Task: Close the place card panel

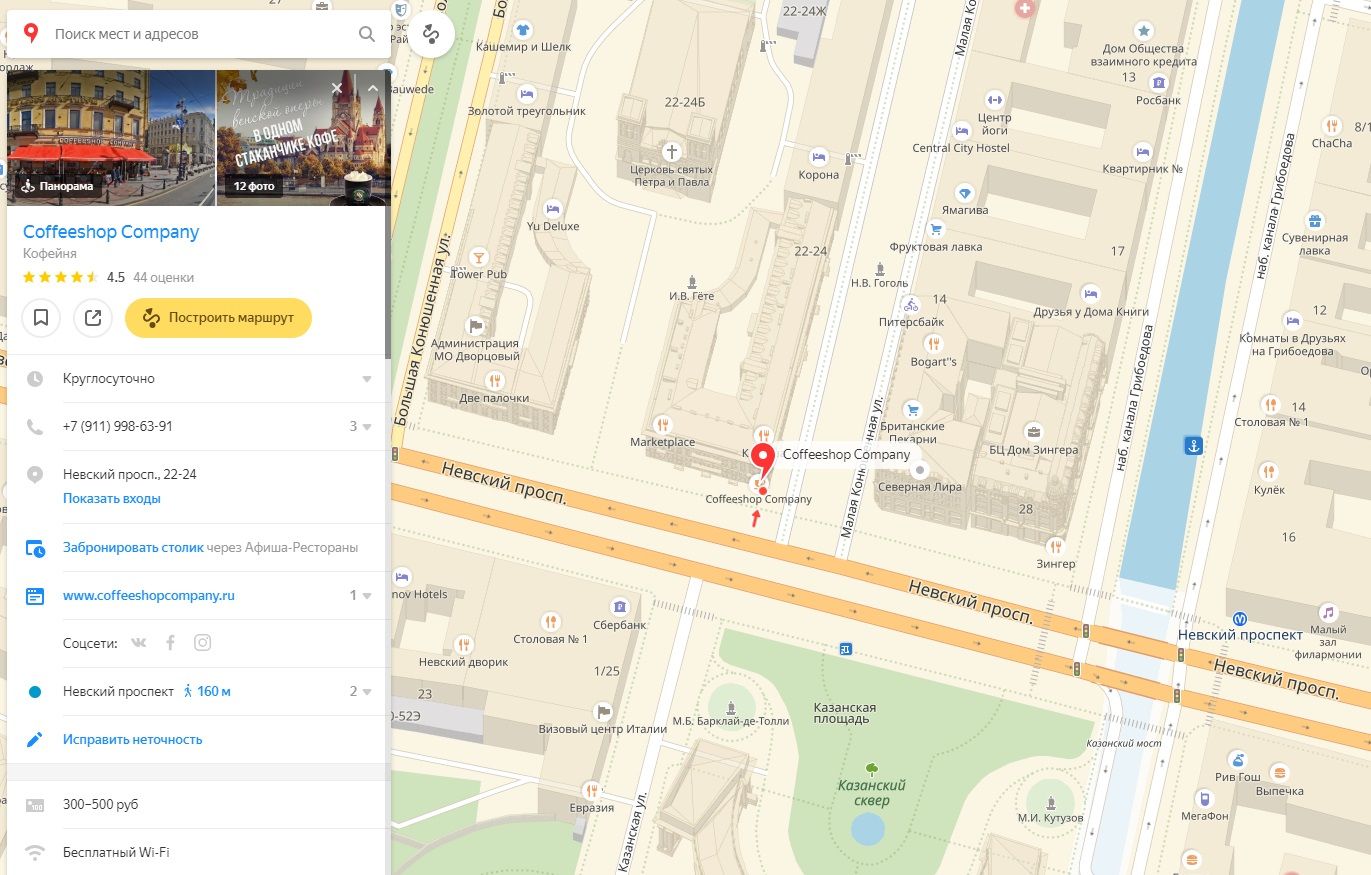Action: (x=337, y=88)
